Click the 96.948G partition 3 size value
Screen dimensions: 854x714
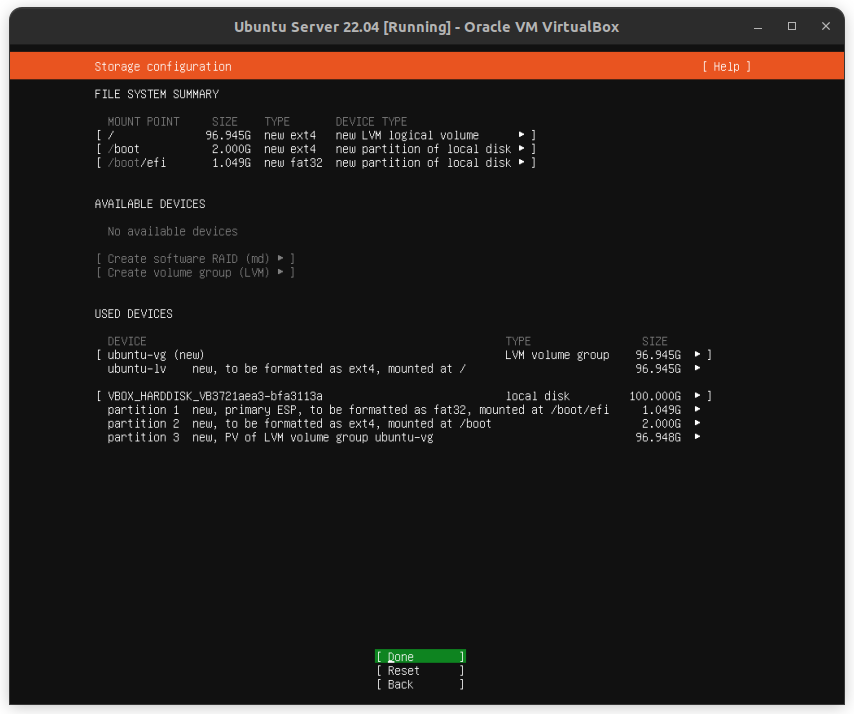(658, 437)
